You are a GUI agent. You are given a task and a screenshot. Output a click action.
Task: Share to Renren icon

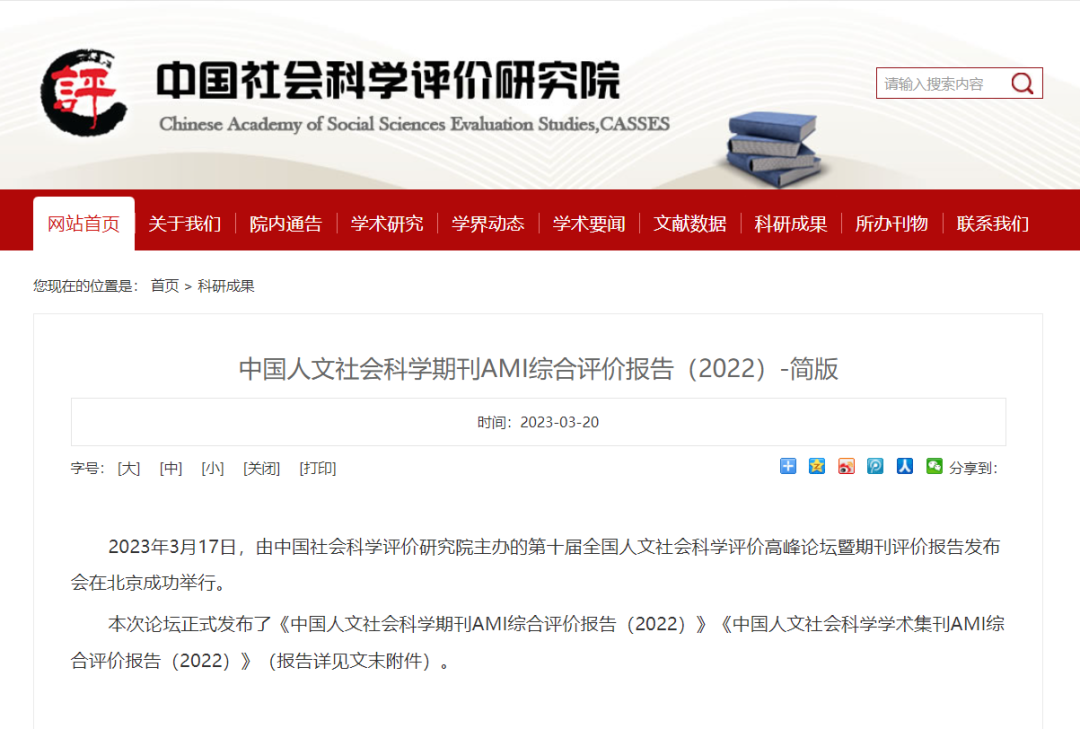(904, 466)
